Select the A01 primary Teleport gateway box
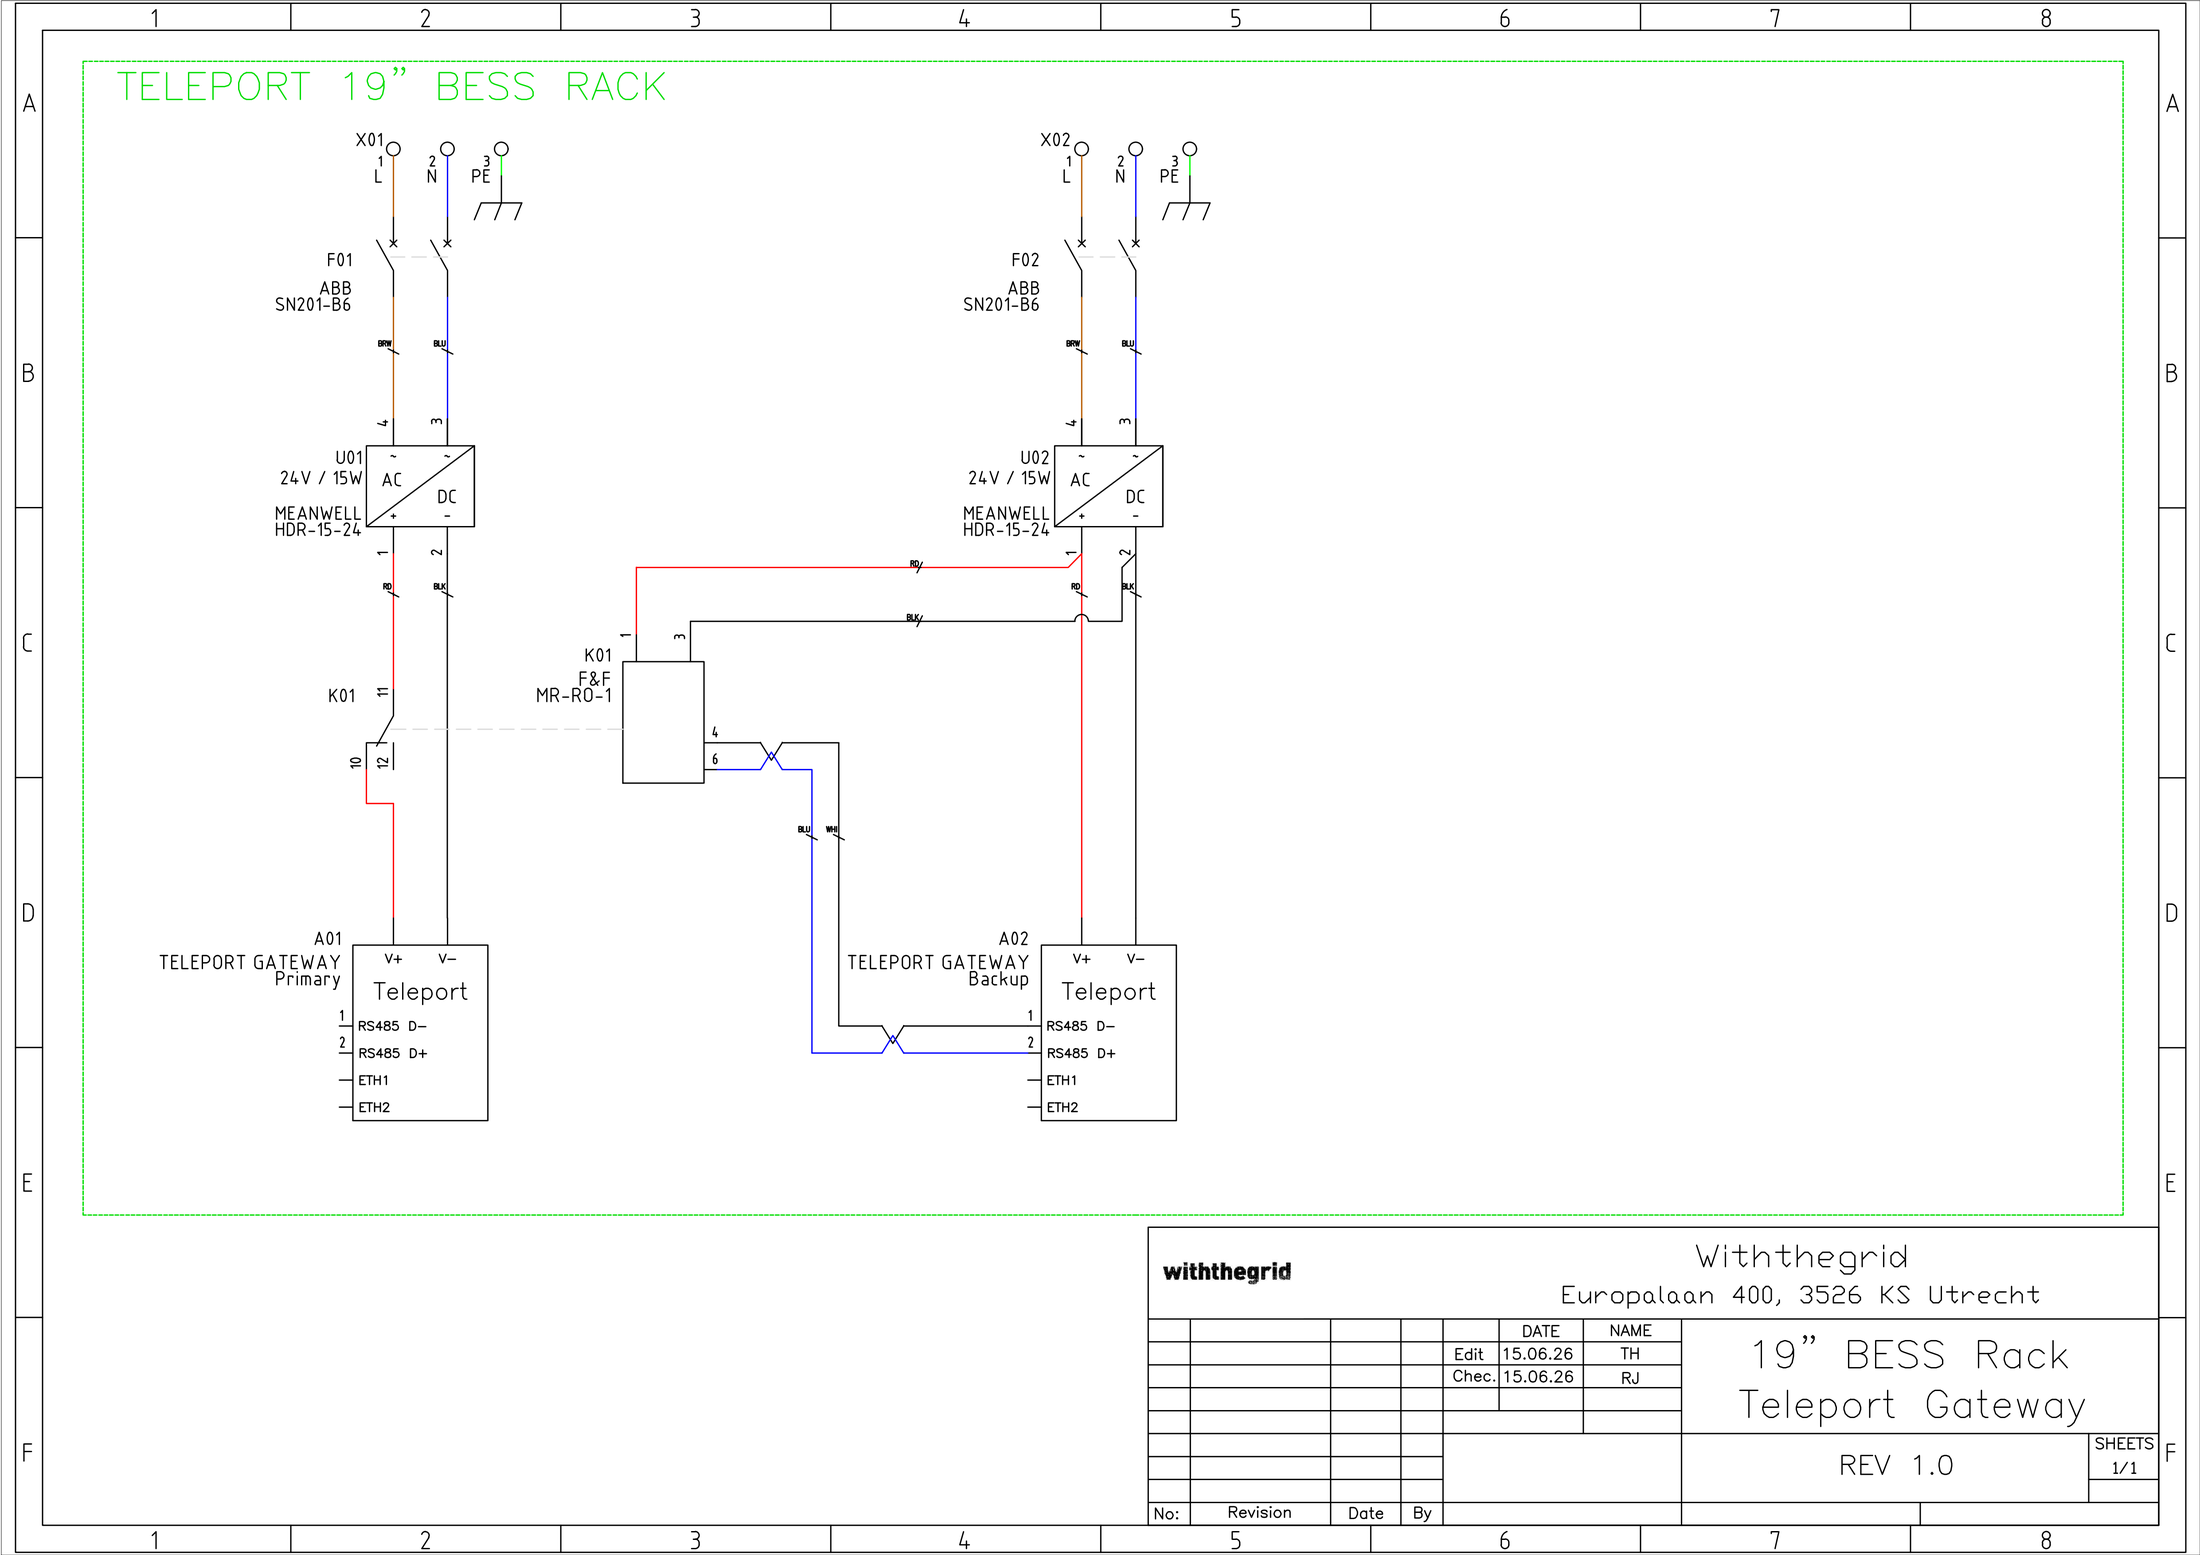The width and height of the screenshot is (2200, 1555). 420,1033
